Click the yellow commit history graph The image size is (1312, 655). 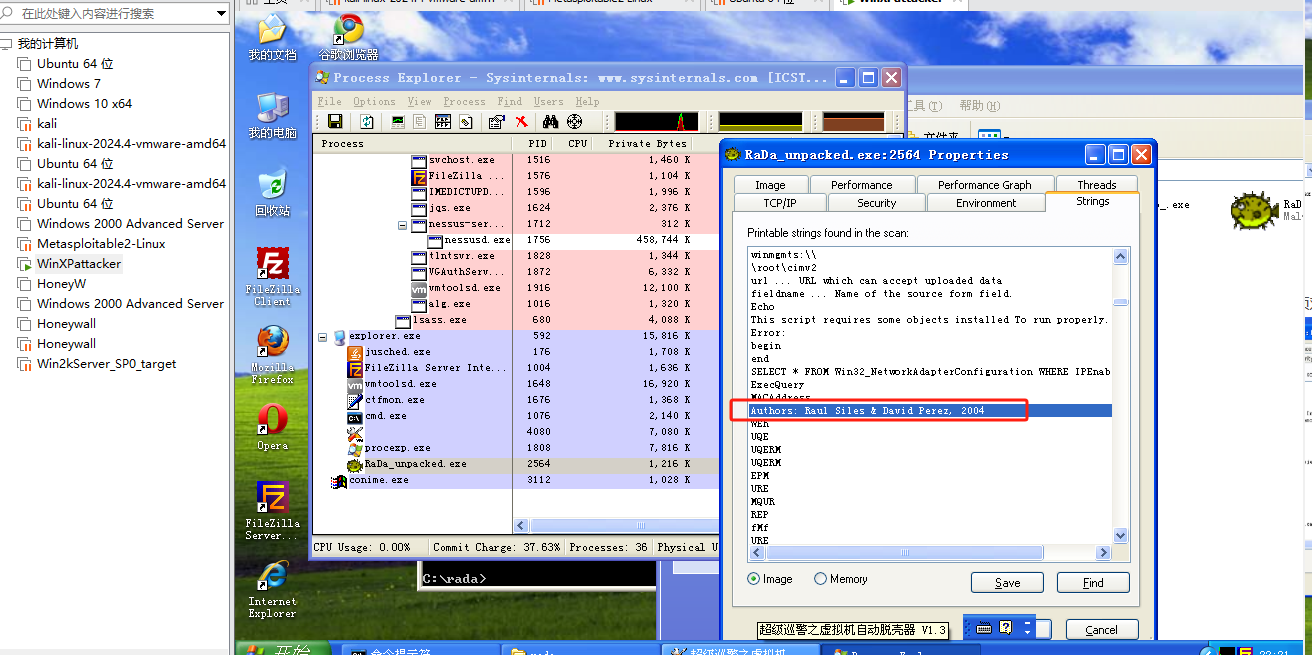[x=760, y=122]
